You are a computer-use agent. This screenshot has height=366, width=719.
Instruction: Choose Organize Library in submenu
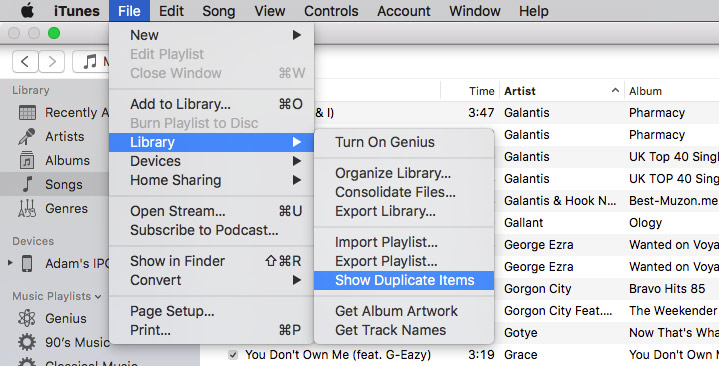point(404,173)
